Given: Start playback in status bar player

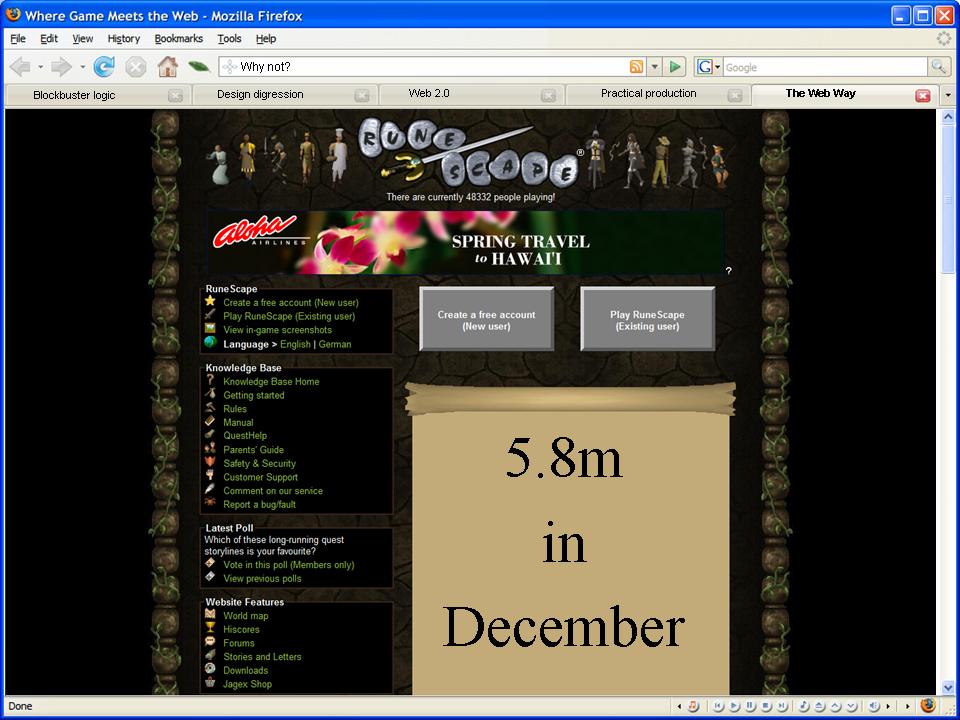Looking at the screenshot, I should 734,706.
